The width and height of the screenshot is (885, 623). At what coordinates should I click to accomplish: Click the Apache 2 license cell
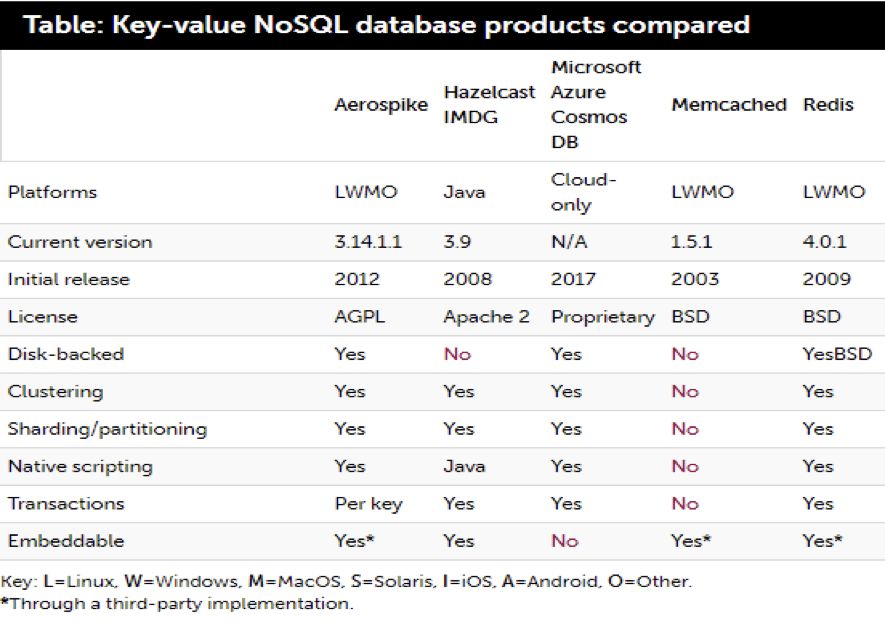click(x=487, y=317)
